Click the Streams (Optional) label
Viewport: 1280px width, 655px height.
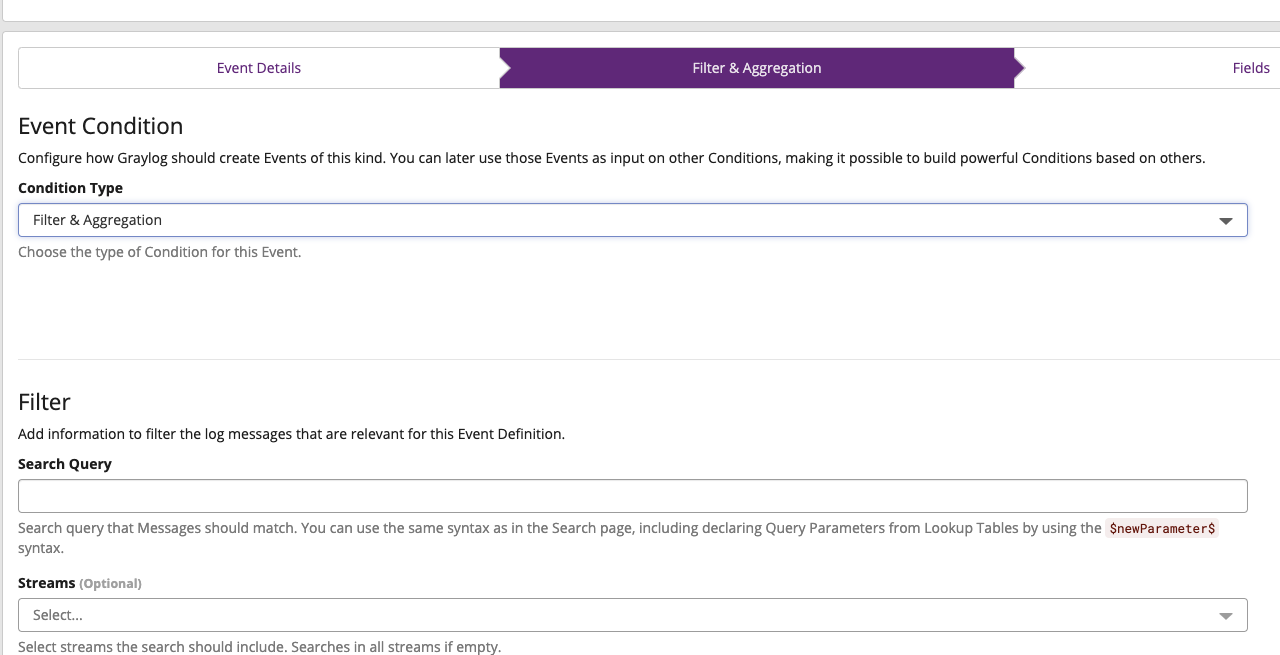[80, 583]
